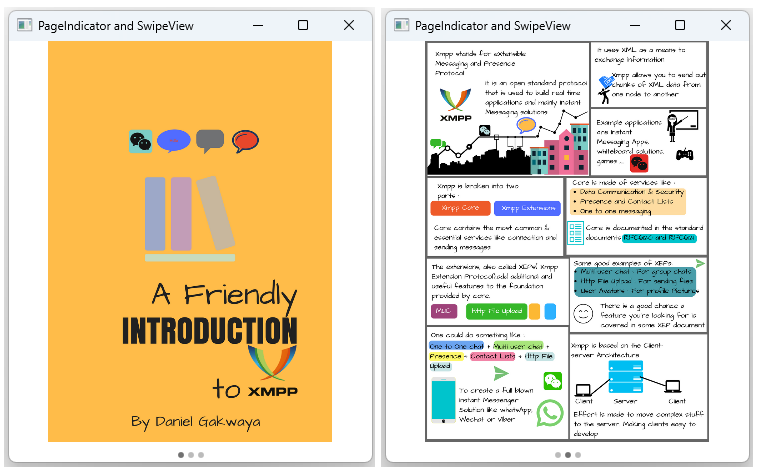This screenshot has width=759, height=467.
Task: Click the left Client laptop icon
Action: click(583, 389)
